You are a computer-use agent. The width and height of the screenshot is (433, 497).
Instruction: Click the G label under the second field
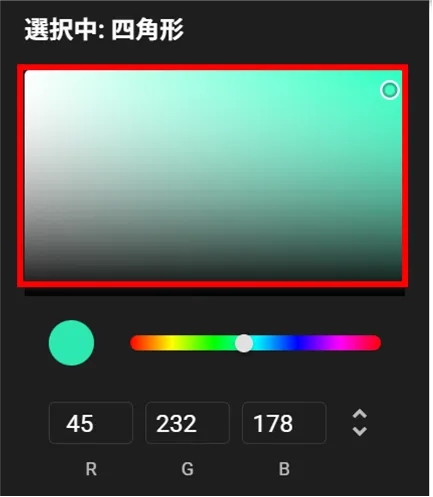point(187,469)
